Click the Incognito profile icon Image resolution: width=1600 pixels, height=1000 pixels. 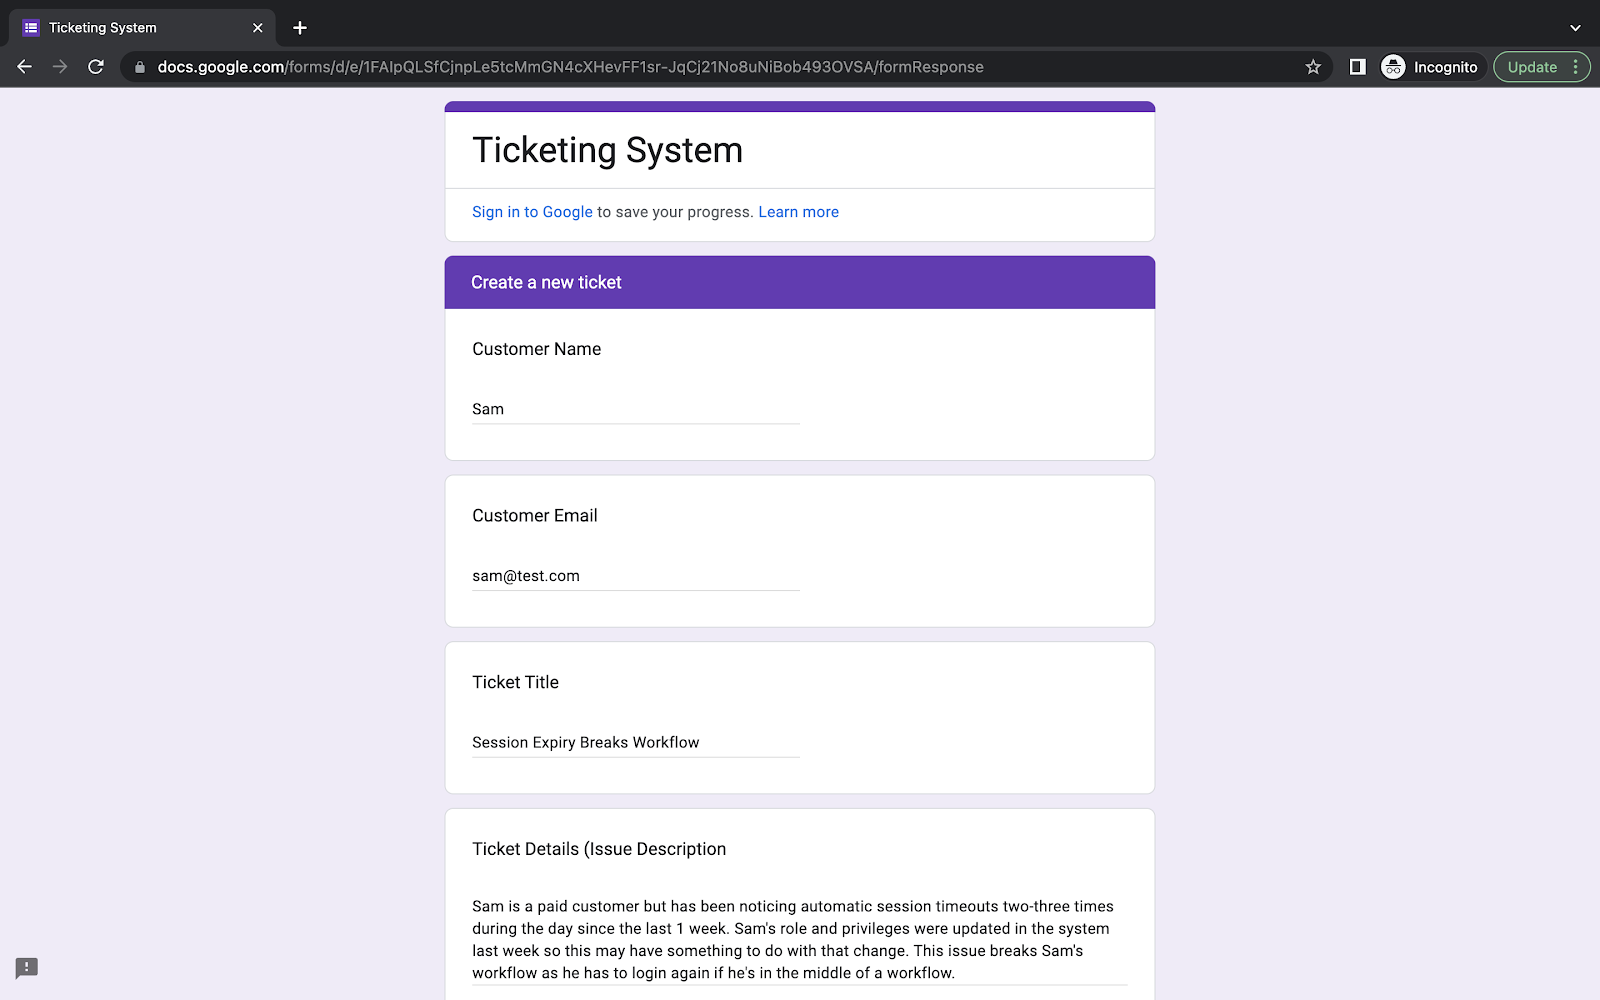click(x=1430, y=67)
